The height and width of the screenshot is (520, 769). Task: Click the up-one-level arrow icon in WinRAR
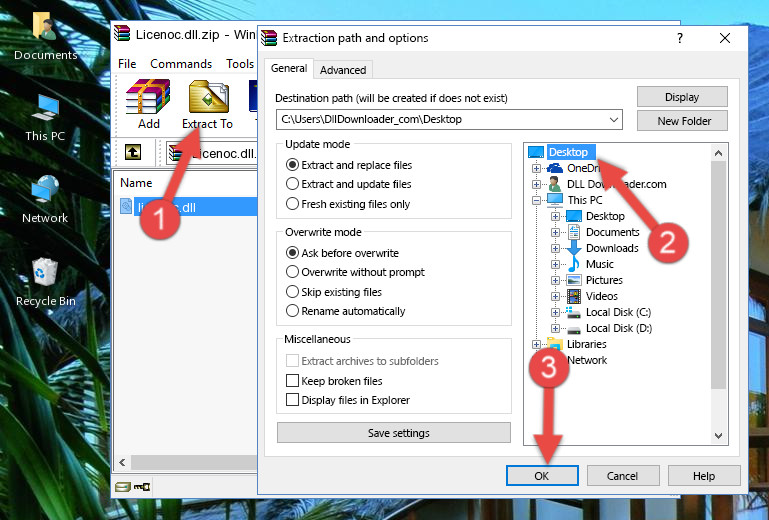point(133,153)
